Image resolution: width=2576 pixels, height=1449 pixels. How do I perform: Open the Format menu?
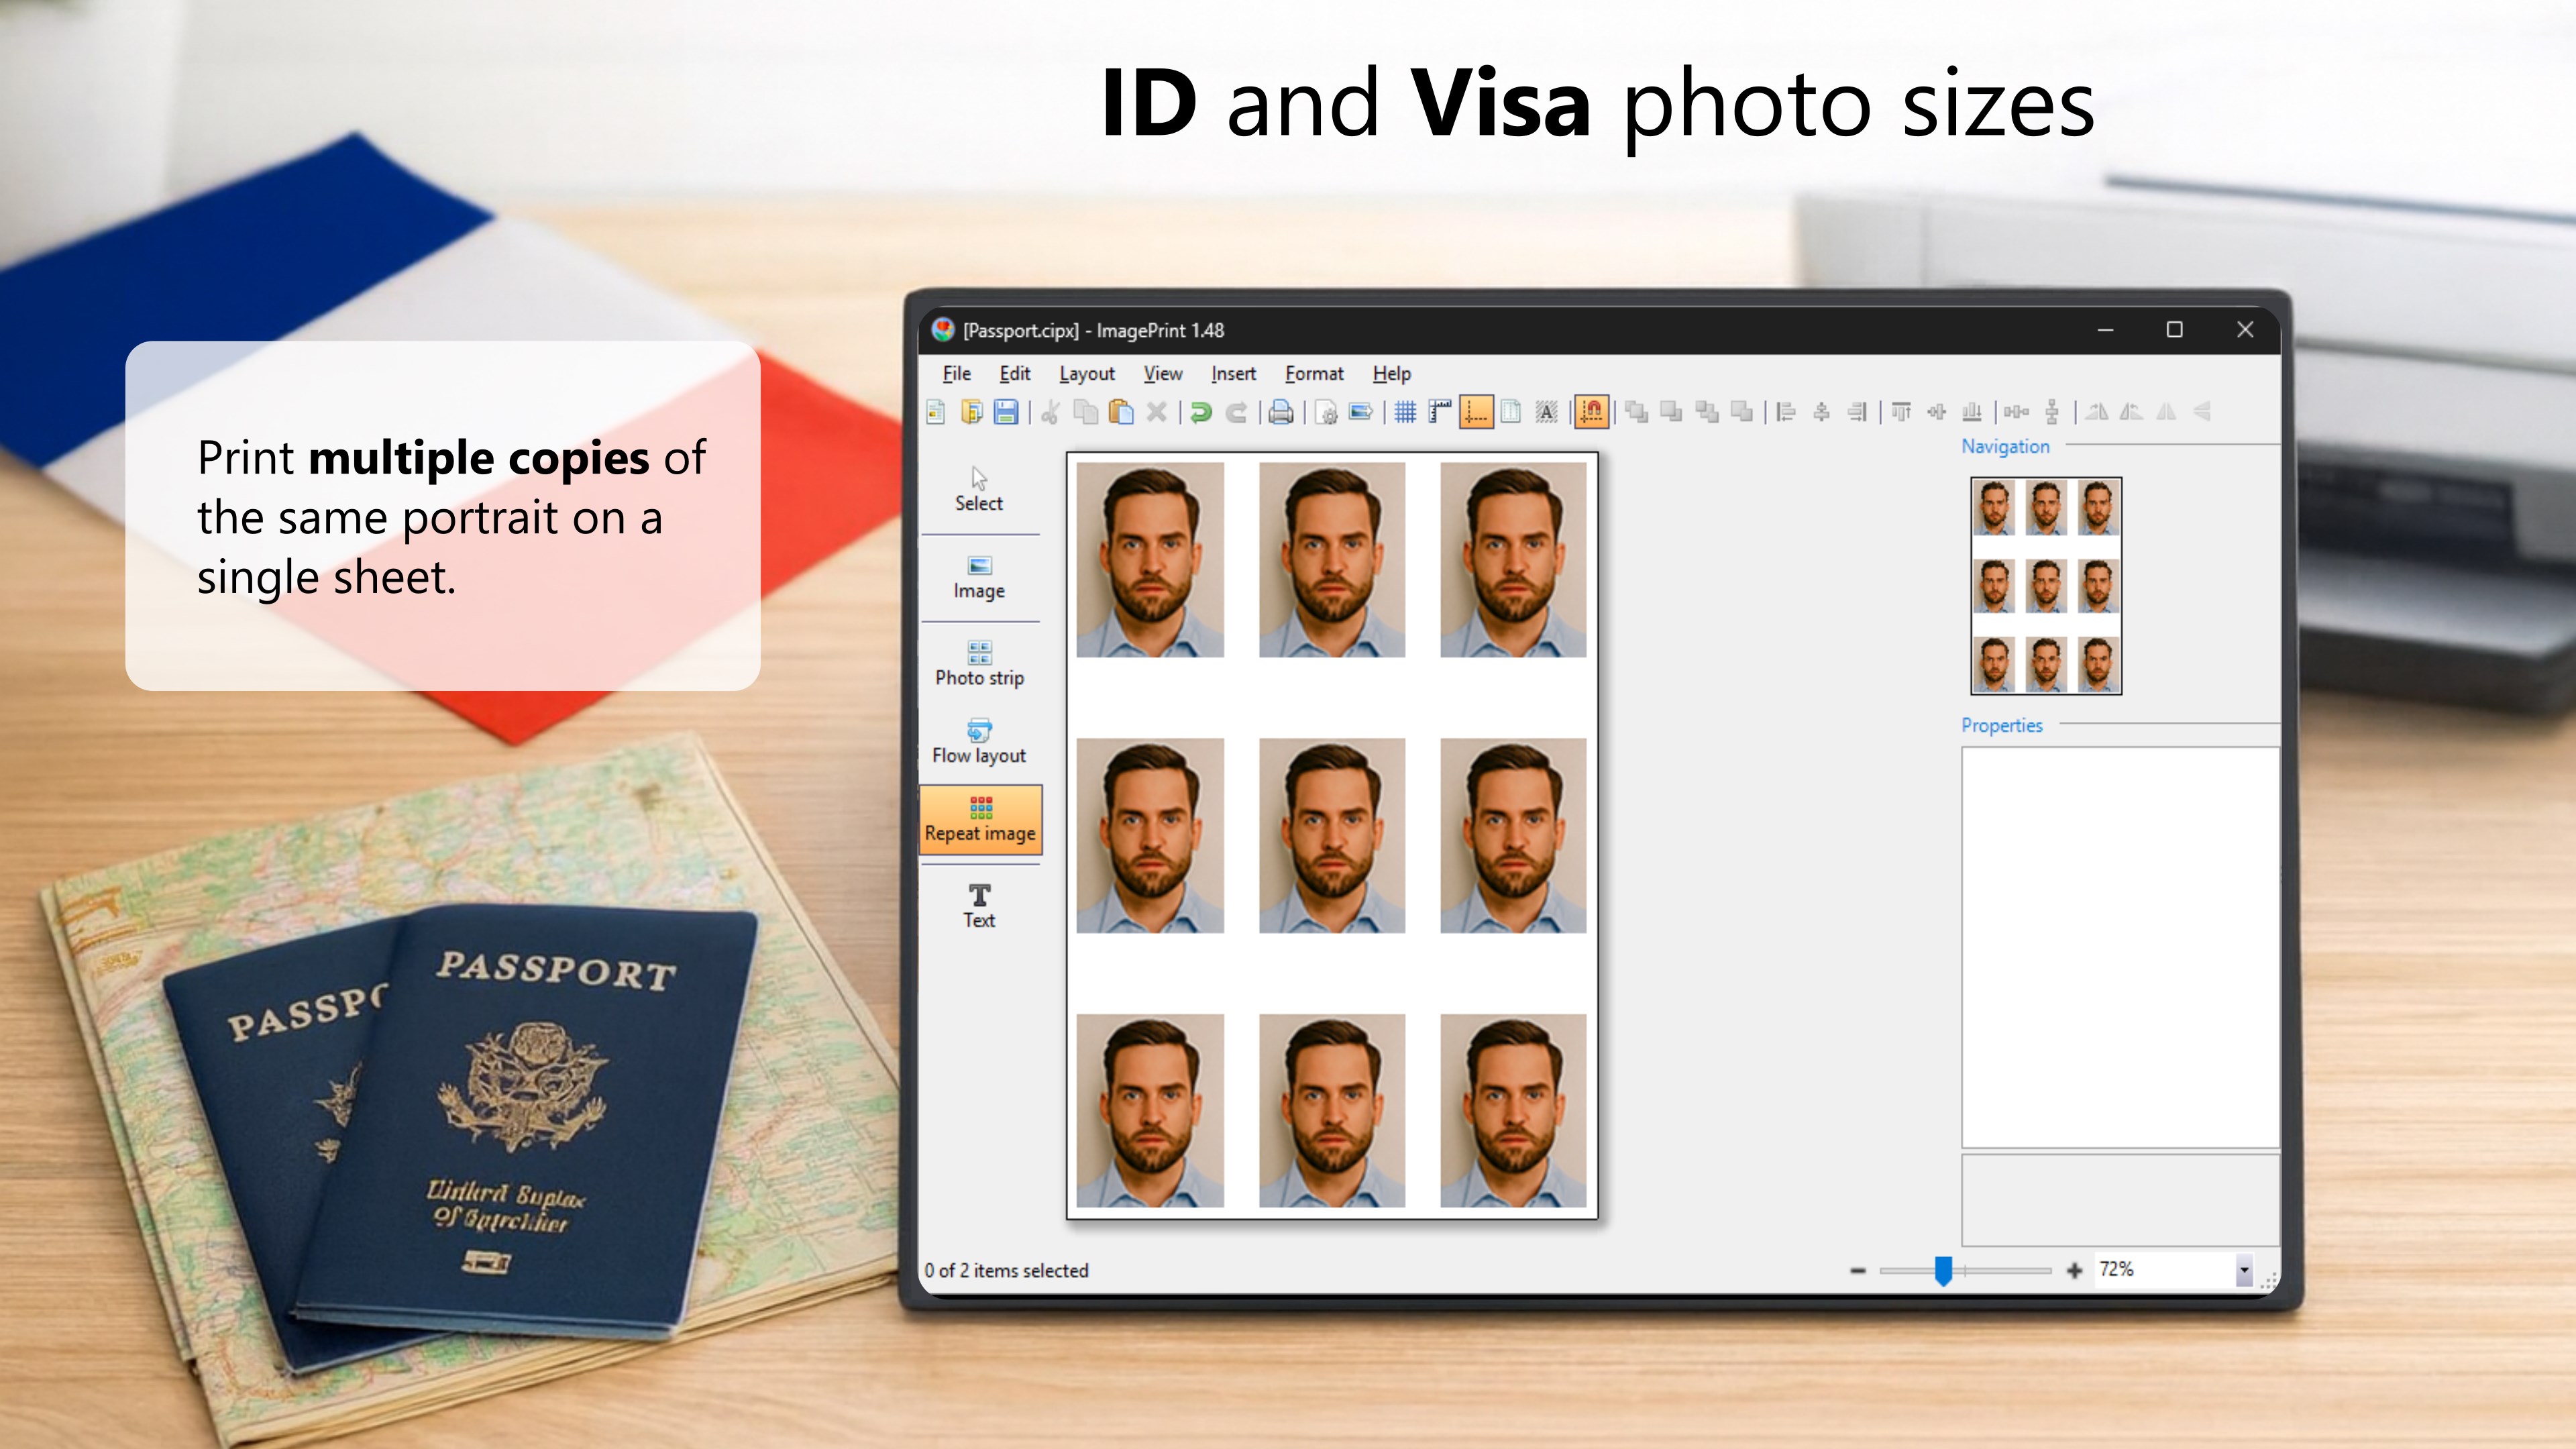1314,373
